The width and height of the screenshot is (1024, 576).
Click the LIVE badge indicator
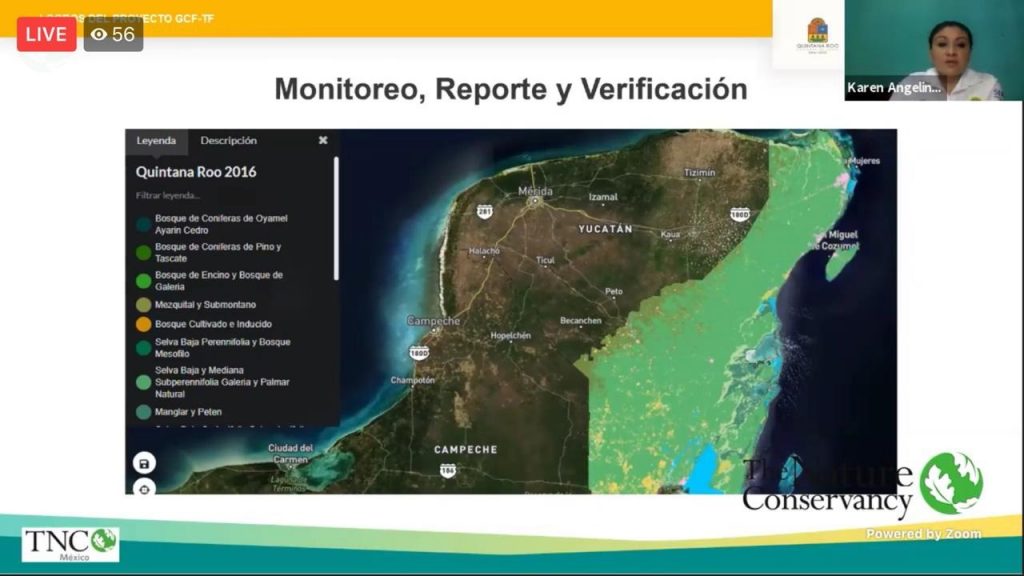pos(46,34)
